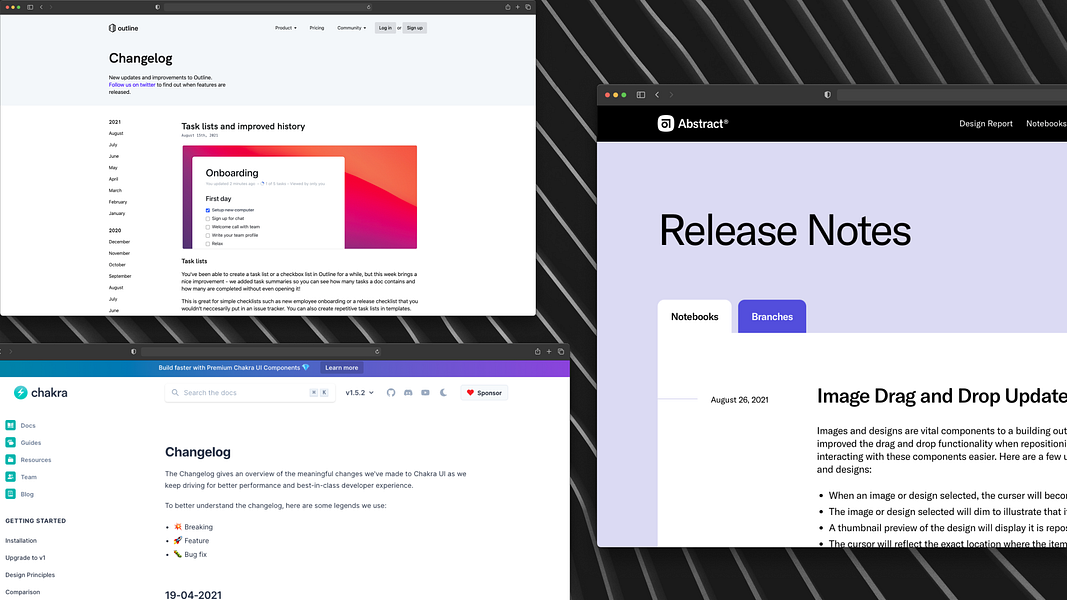Jump to February in Outline's changelog archive
This screenshot has width=1067, height=600.
[x=118, y=202]
